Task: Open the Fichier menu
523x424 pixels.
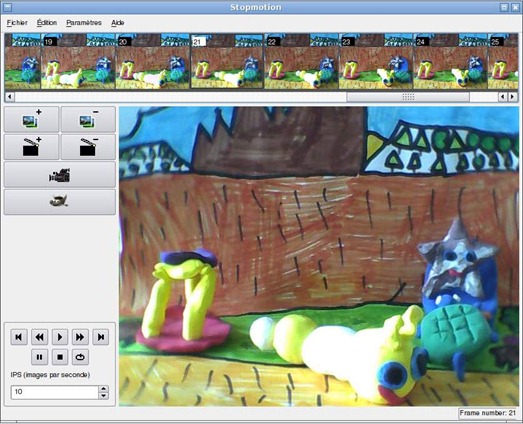Action: (x=17, y=23)
